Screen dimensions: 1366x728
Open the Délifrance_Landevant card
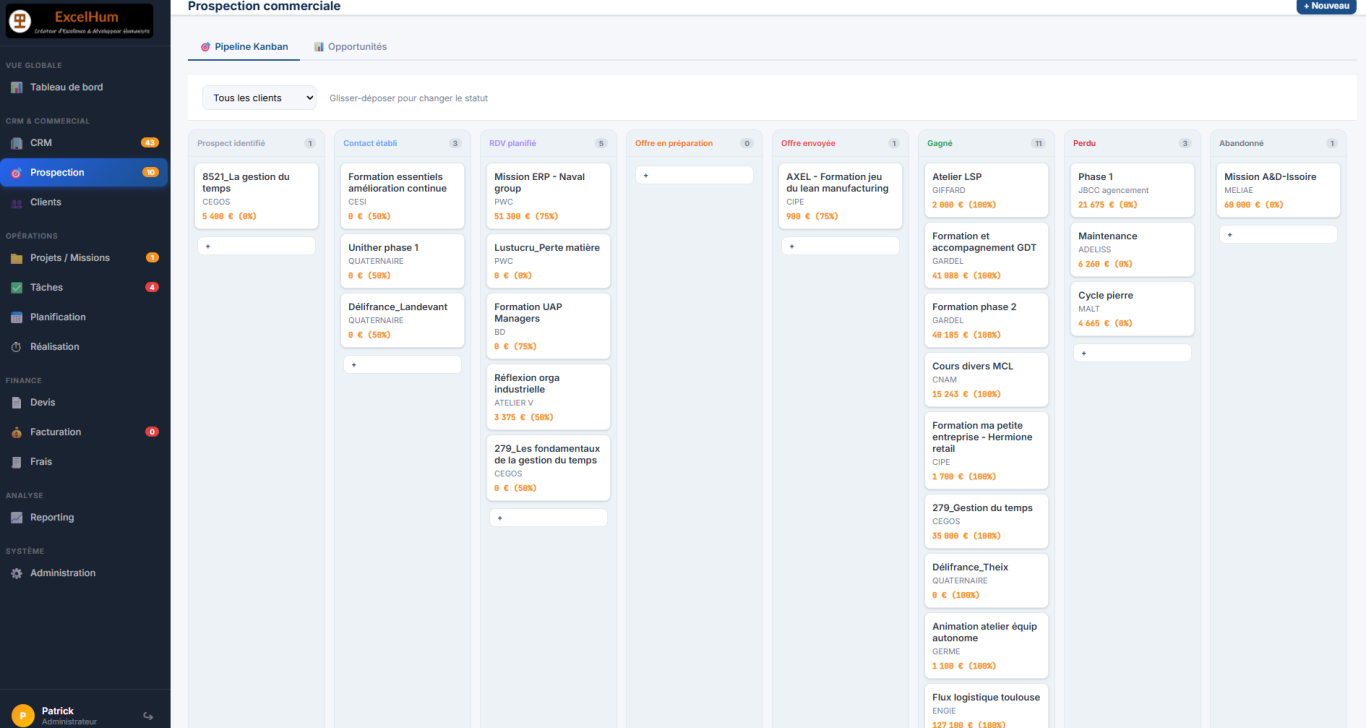coord(402,320)
